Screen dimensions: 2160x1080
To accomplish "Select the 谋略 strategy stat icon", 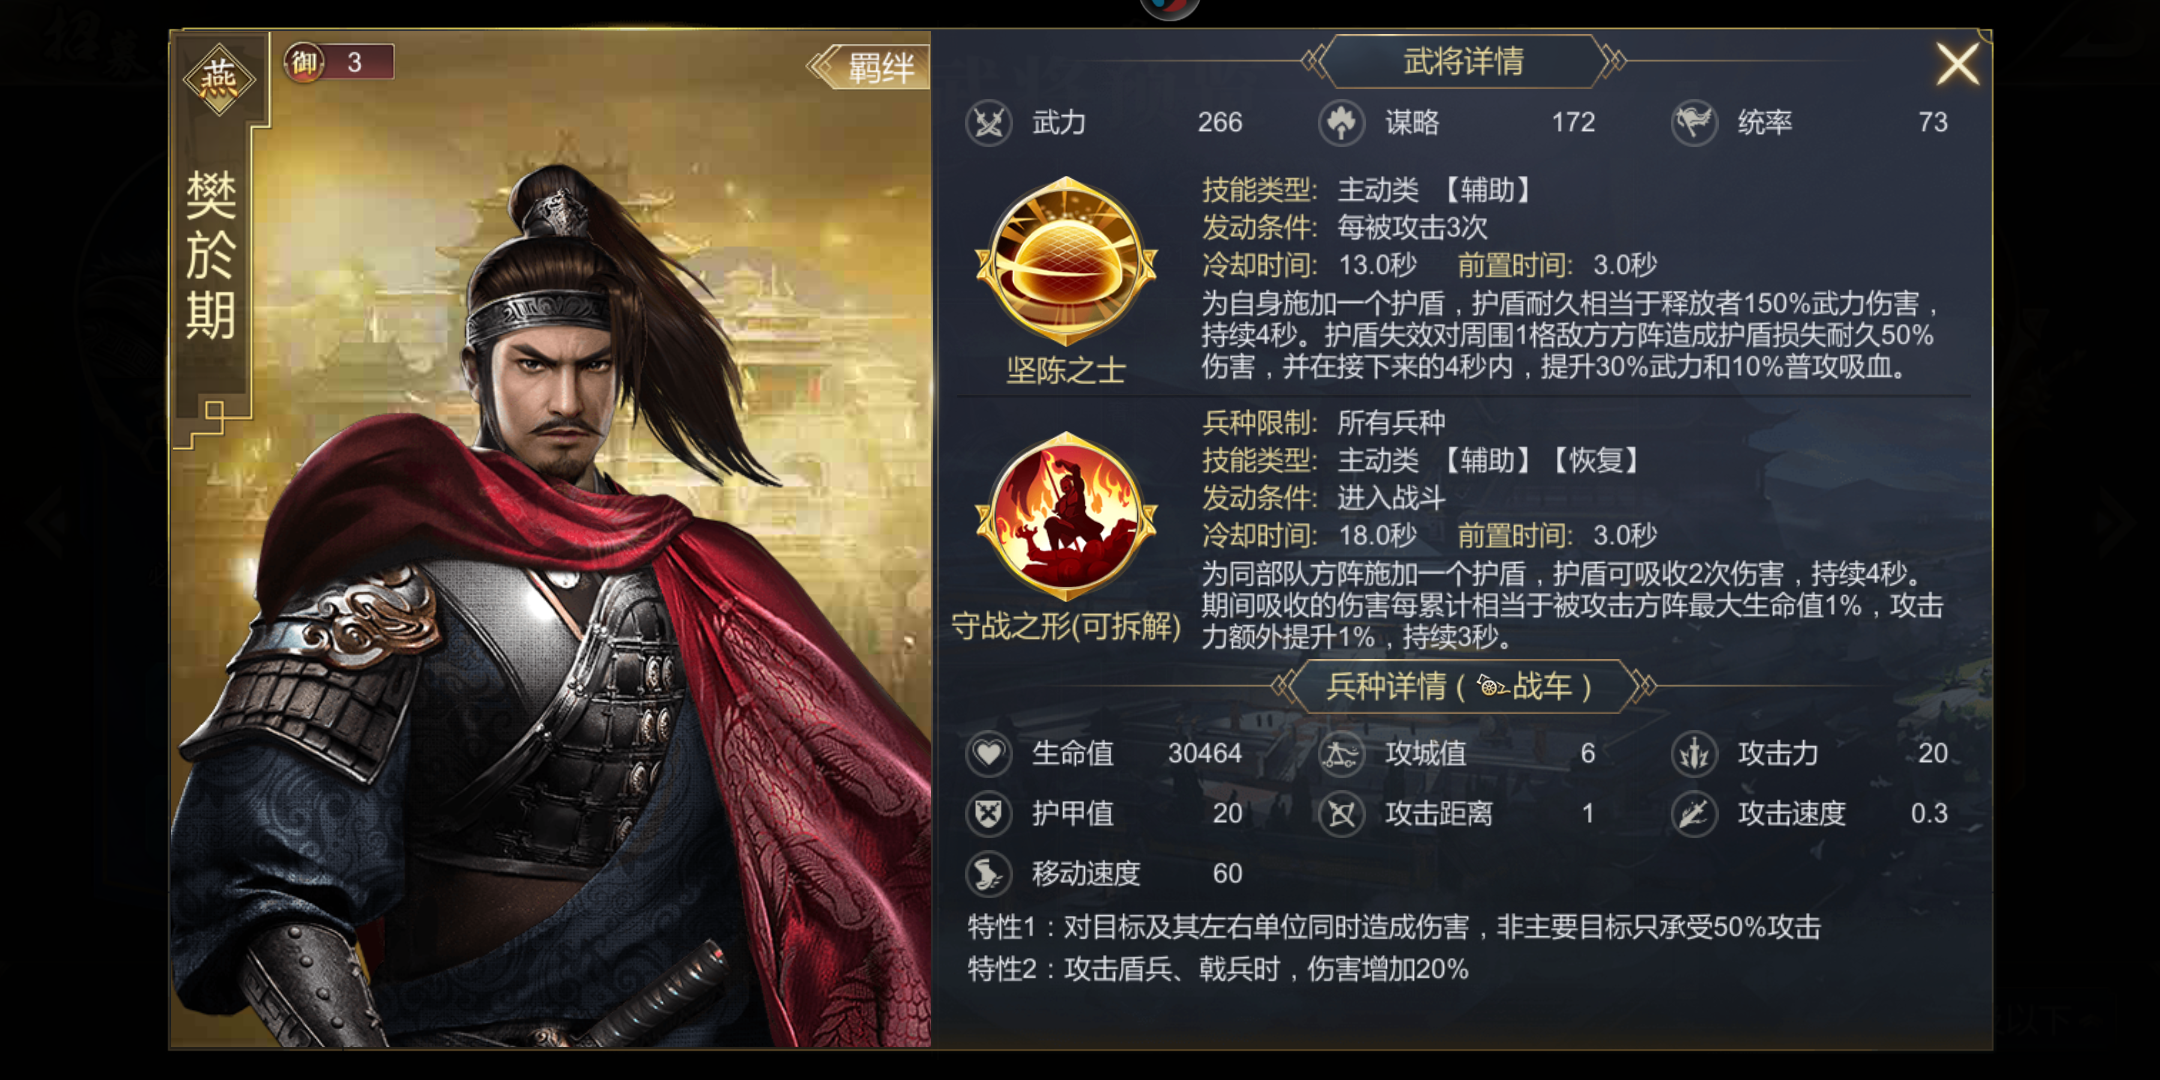I will (x=1342, y=123).
